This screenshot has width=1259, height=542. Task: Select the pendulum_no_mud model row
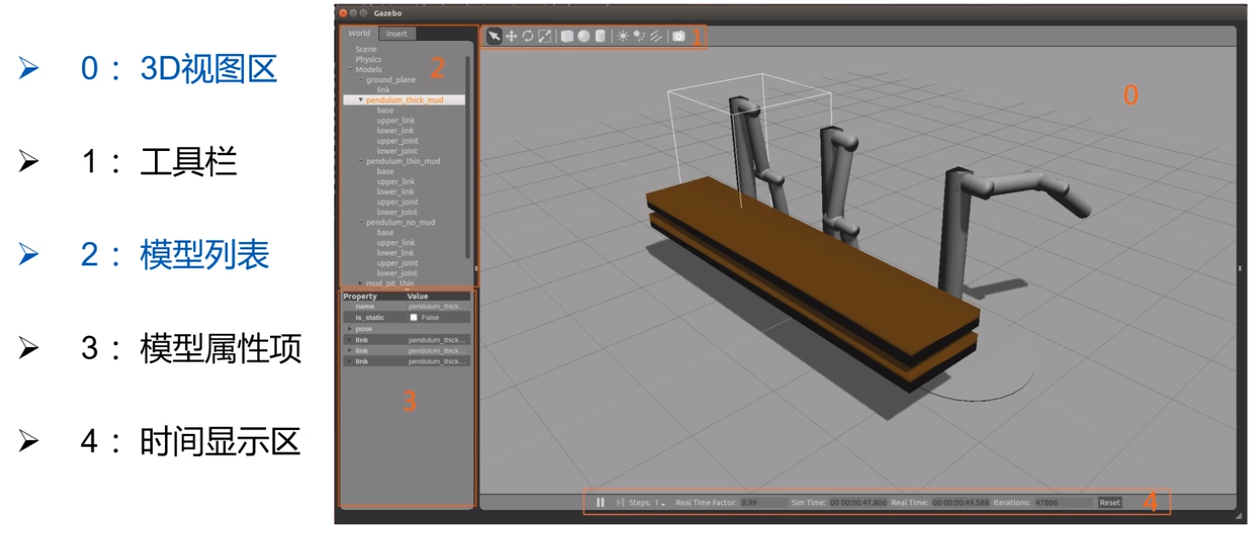click(x=401, y=222)
